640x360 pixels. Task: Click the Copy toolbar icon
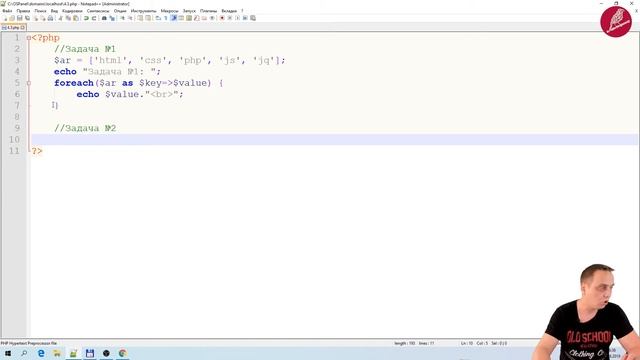pos(68,18)
